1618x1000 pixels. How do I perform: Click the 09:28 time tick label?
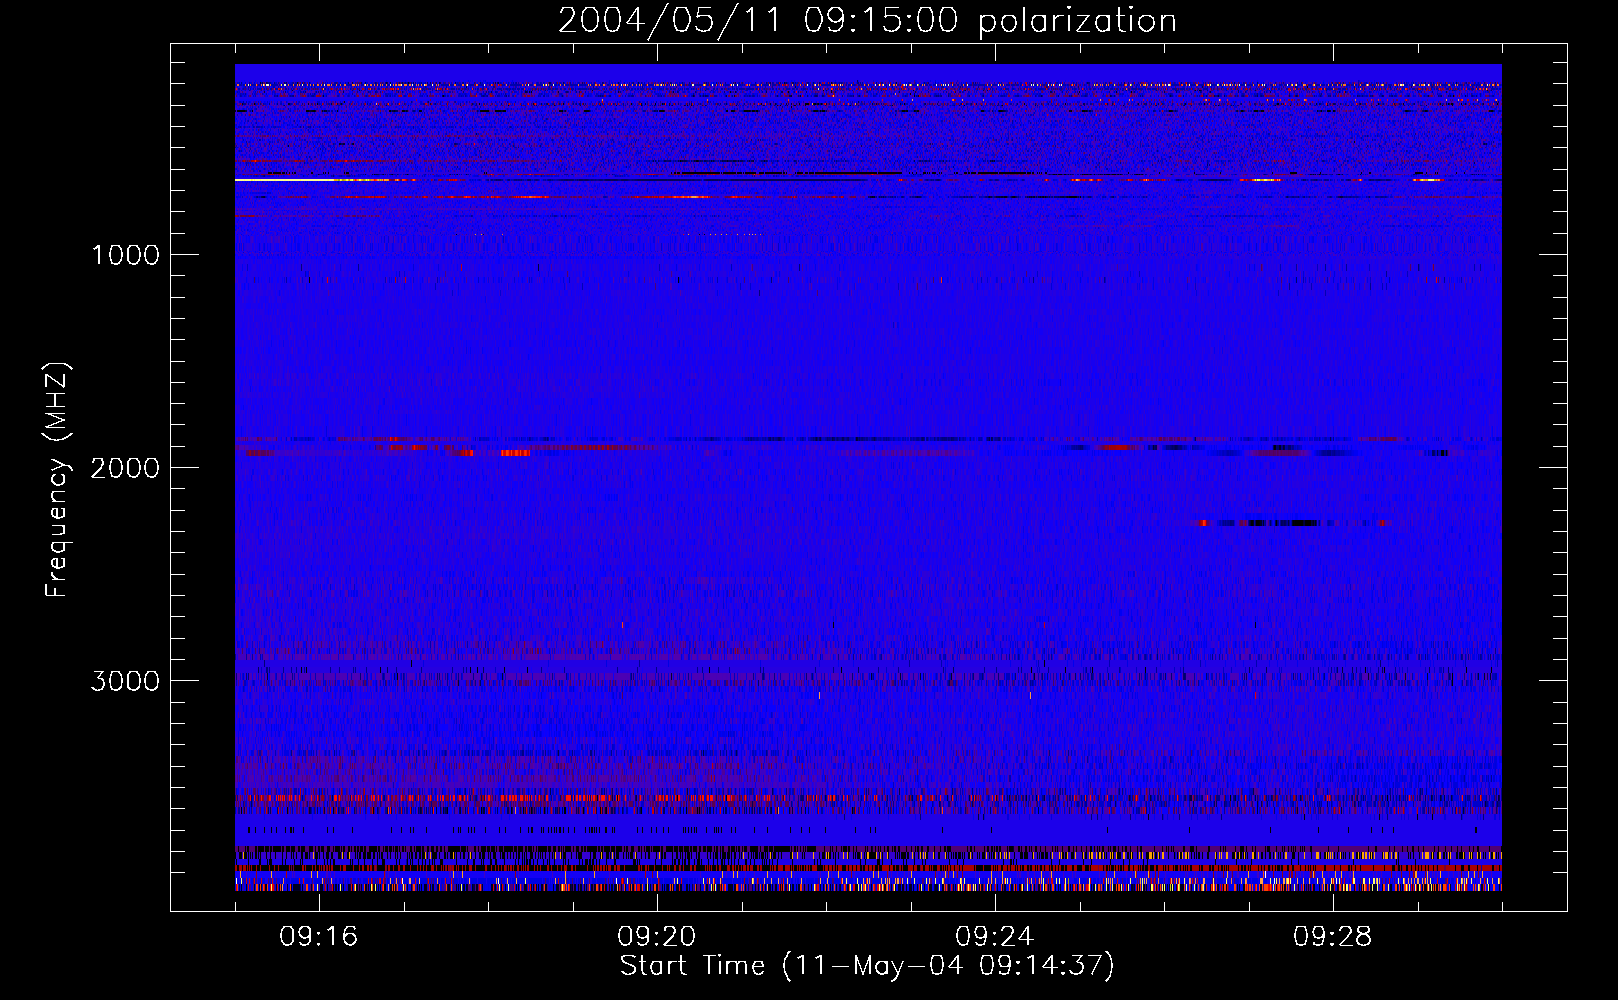click(1333, 937)
